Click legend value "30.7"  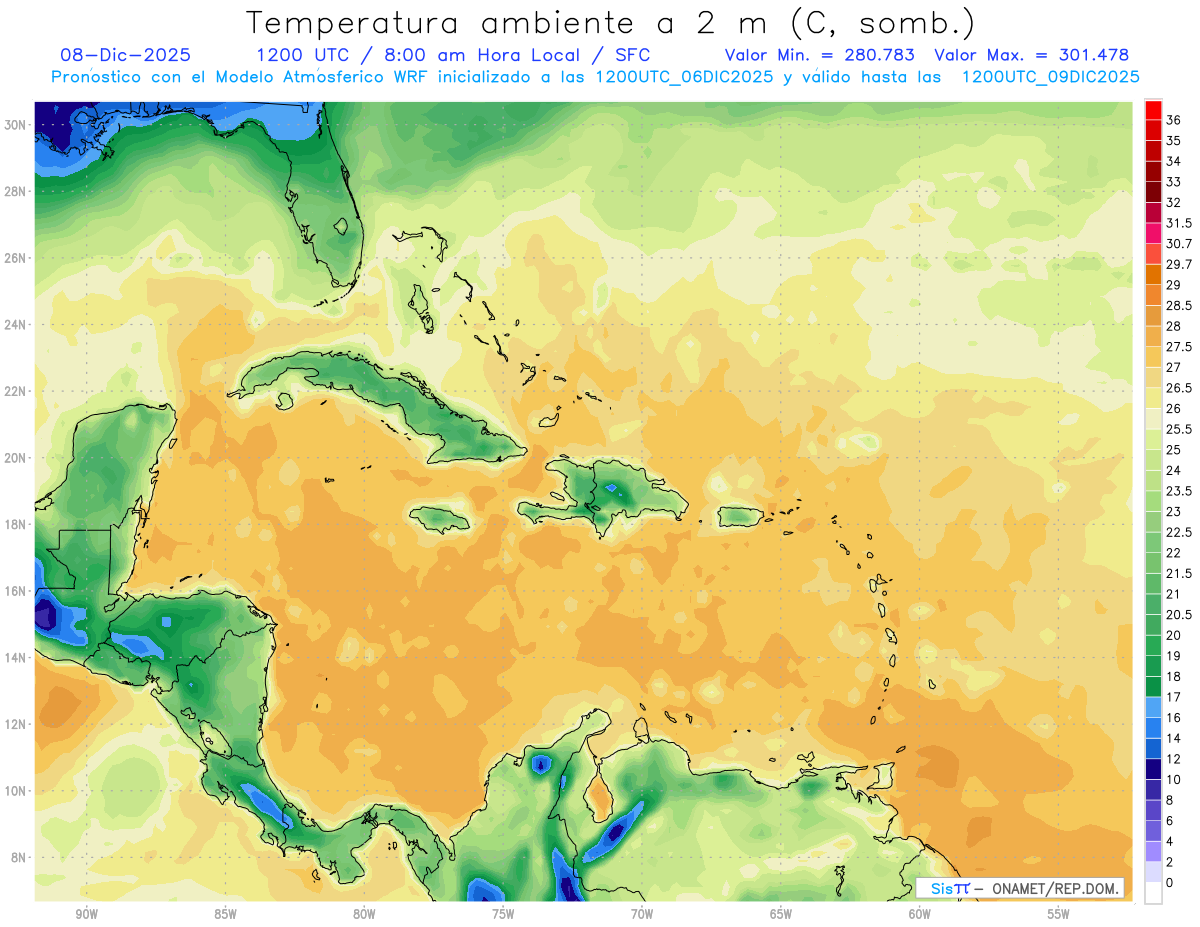[1179, 244]
